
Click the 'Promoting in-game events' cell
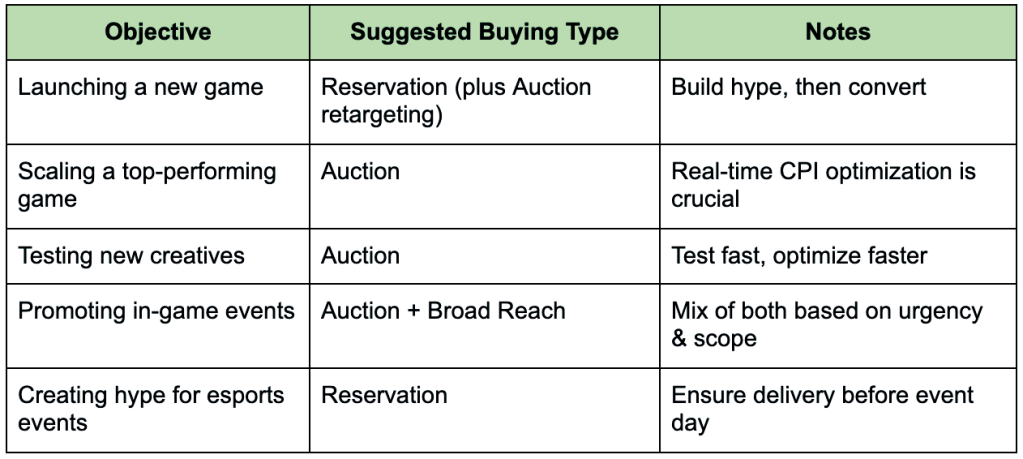(156, 311)
